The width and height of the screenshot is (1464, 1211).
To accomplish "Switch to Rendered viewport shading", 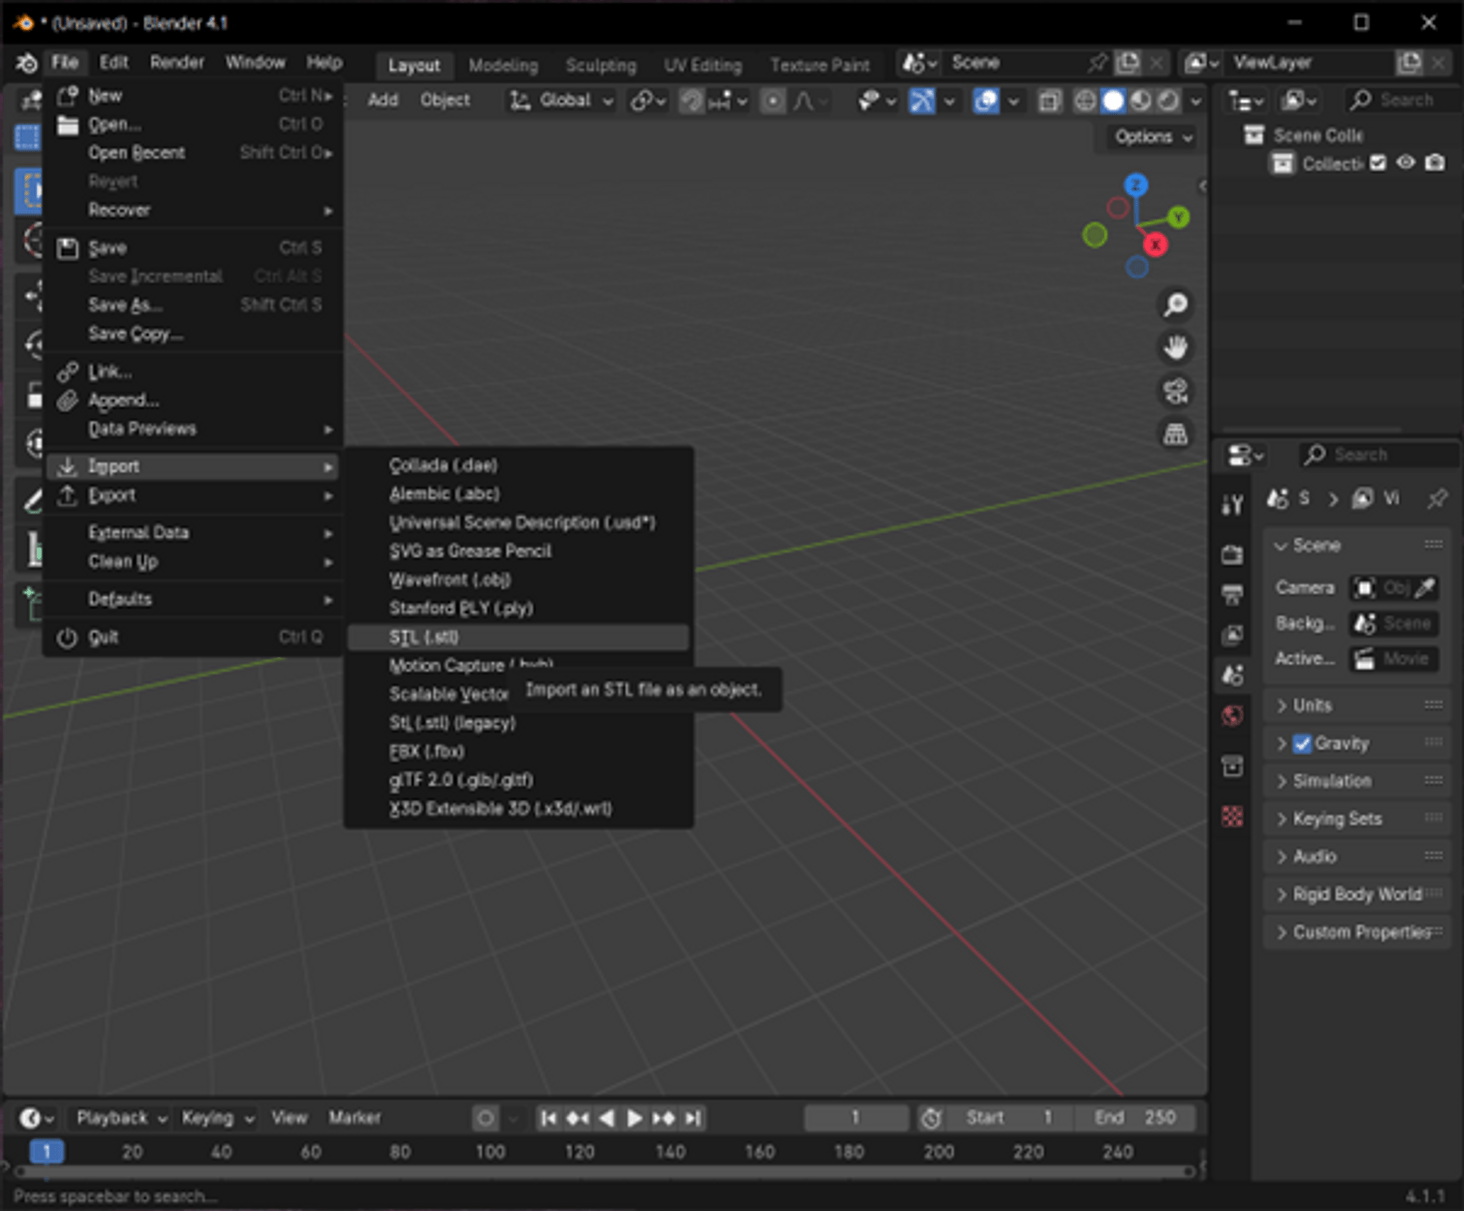I will (x=1168, y=100).
